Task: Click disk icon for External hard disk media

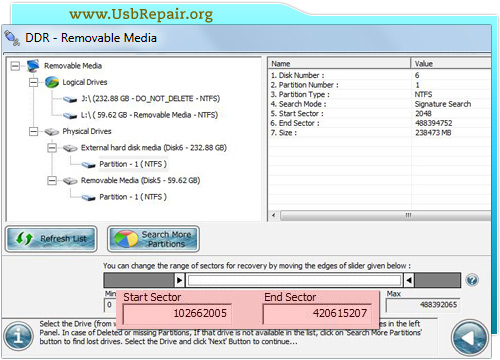Action: point(70,148)
